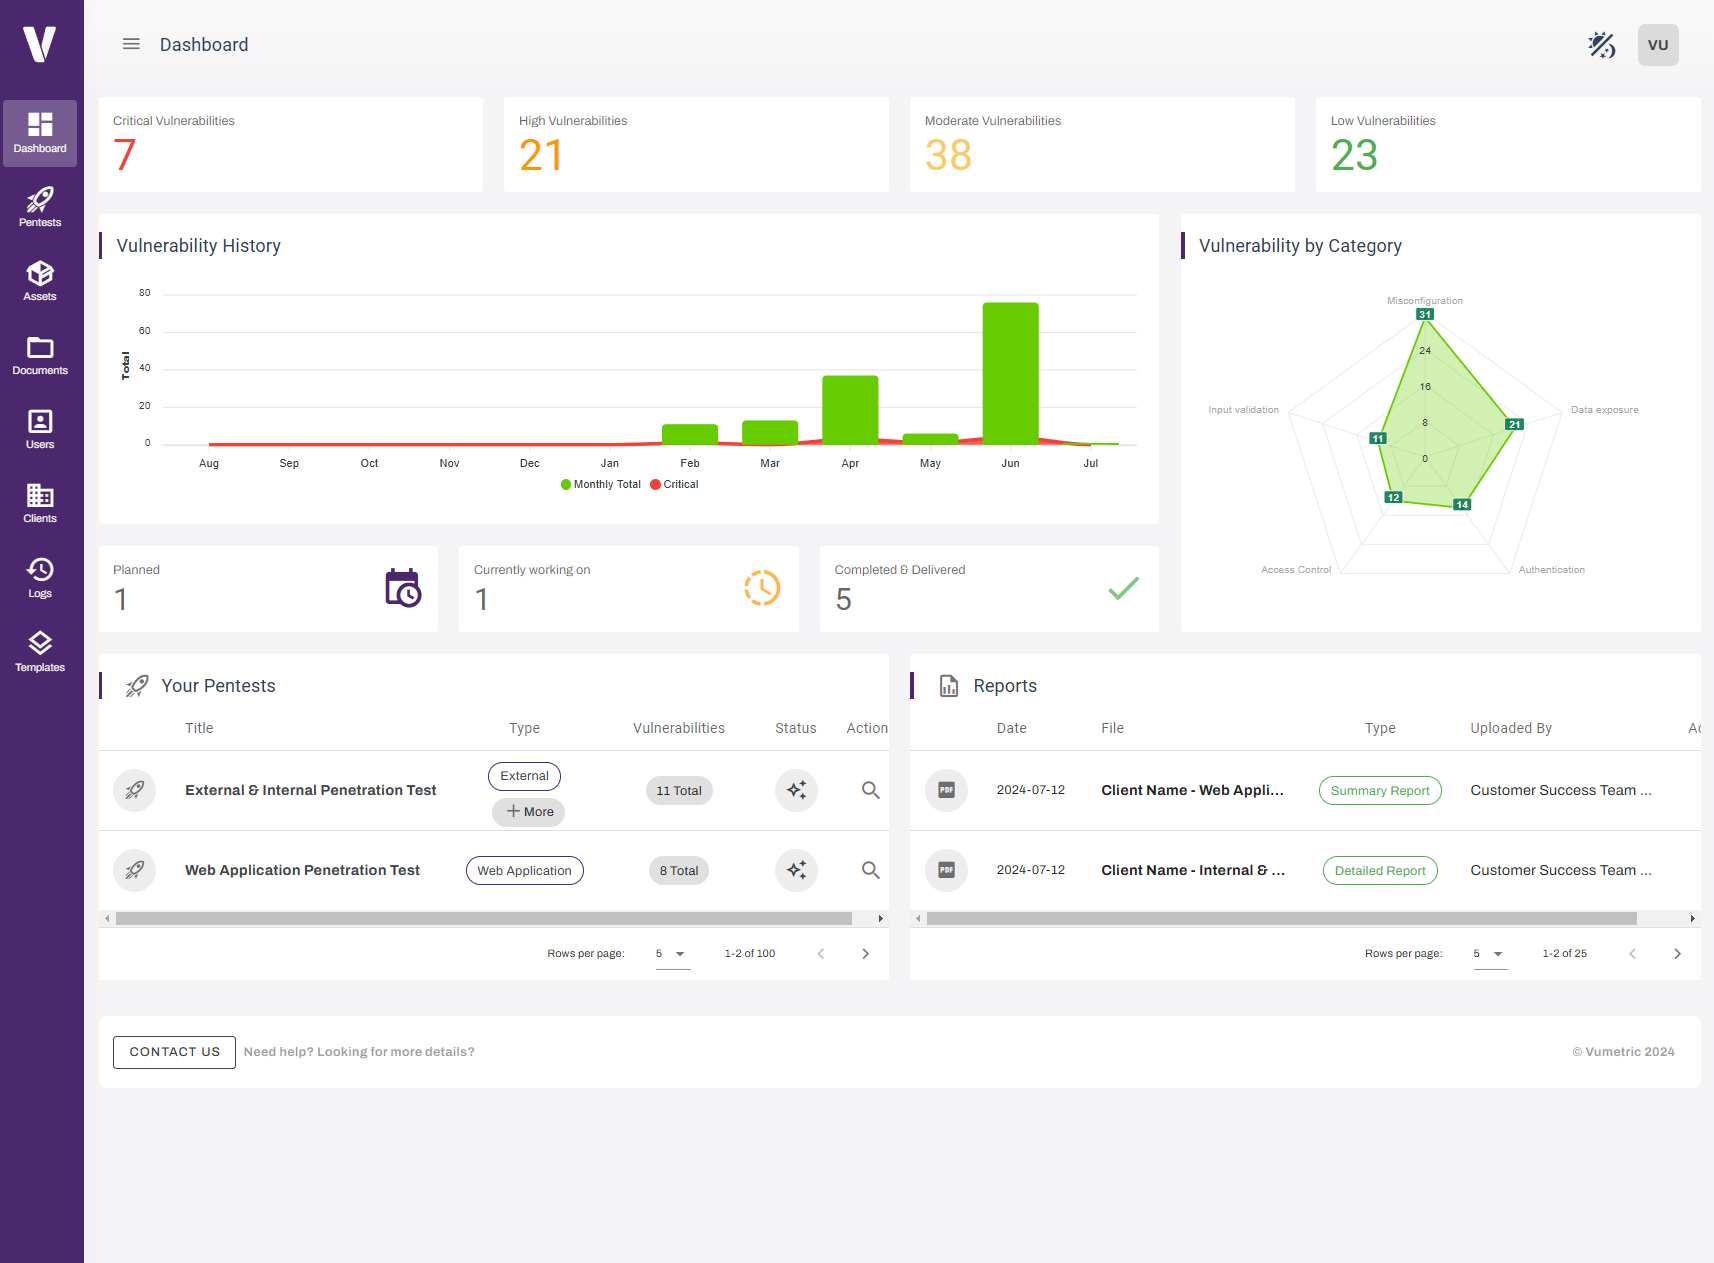Open the Templates sidebar icon
The height and width of the screenshot is (1263, 1714).
coord(40,652)
